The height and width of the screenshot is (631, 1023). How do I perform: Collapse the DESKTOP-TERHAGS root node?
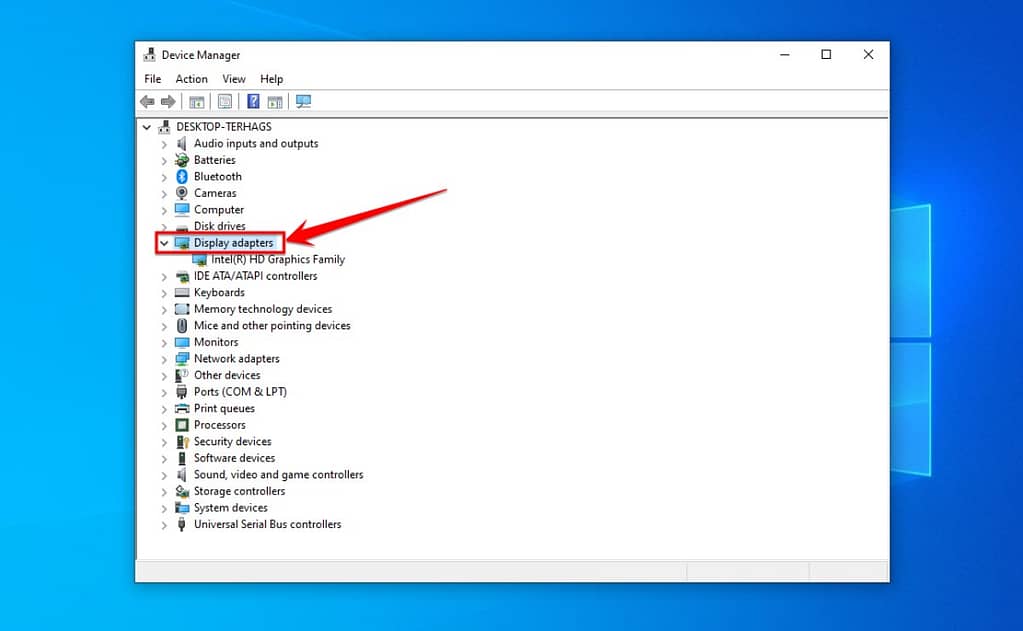coord(147,127)
